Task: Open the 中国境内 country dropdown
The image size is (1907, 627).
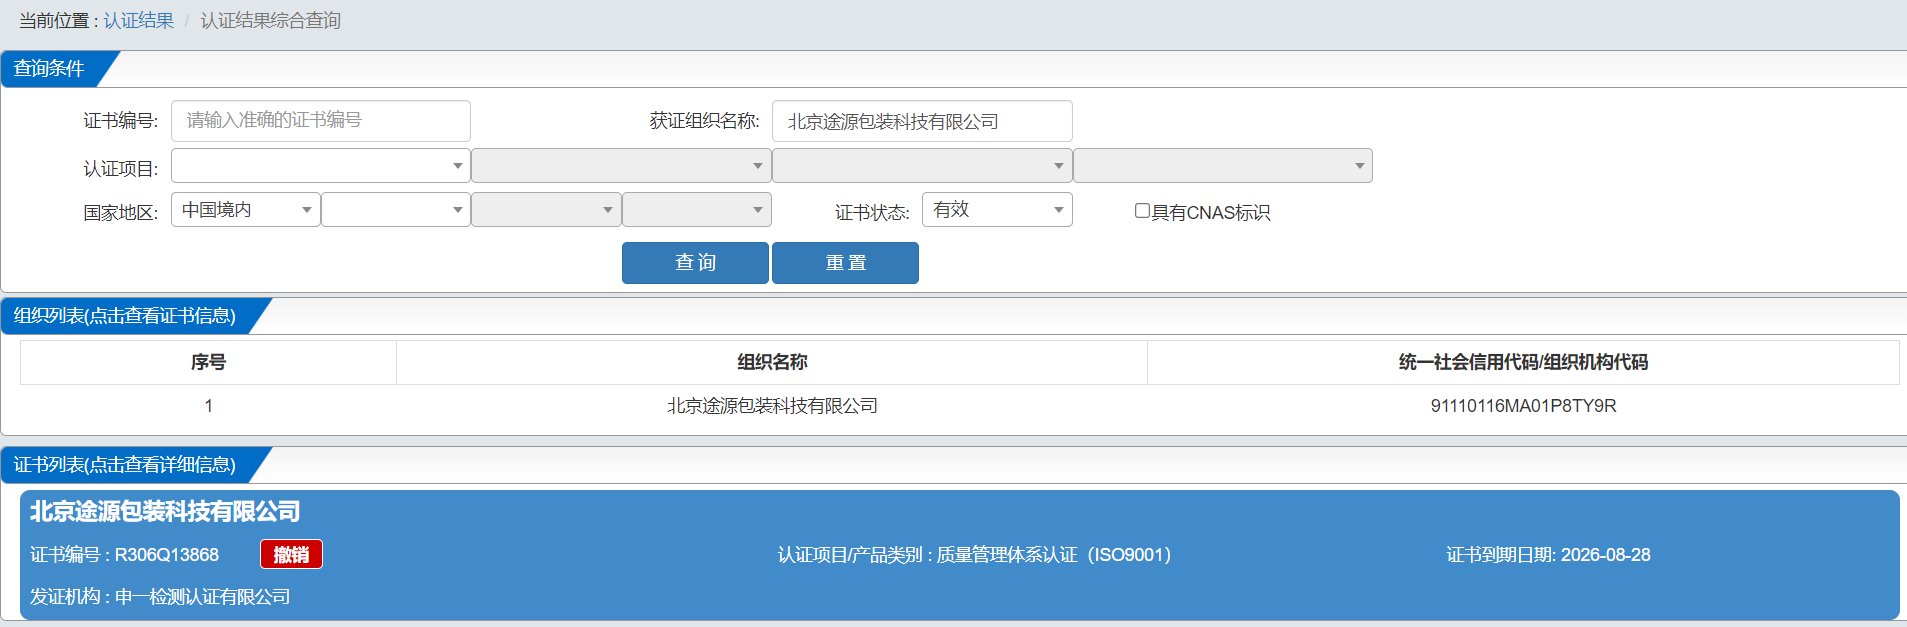Action: point(246,210)
